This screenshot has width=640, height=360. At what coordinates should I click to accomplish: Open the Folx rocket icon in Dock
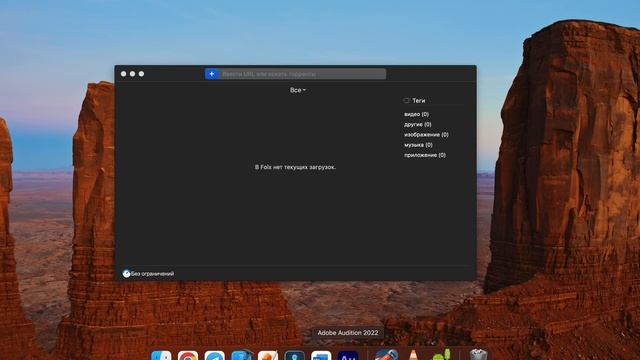386,354
